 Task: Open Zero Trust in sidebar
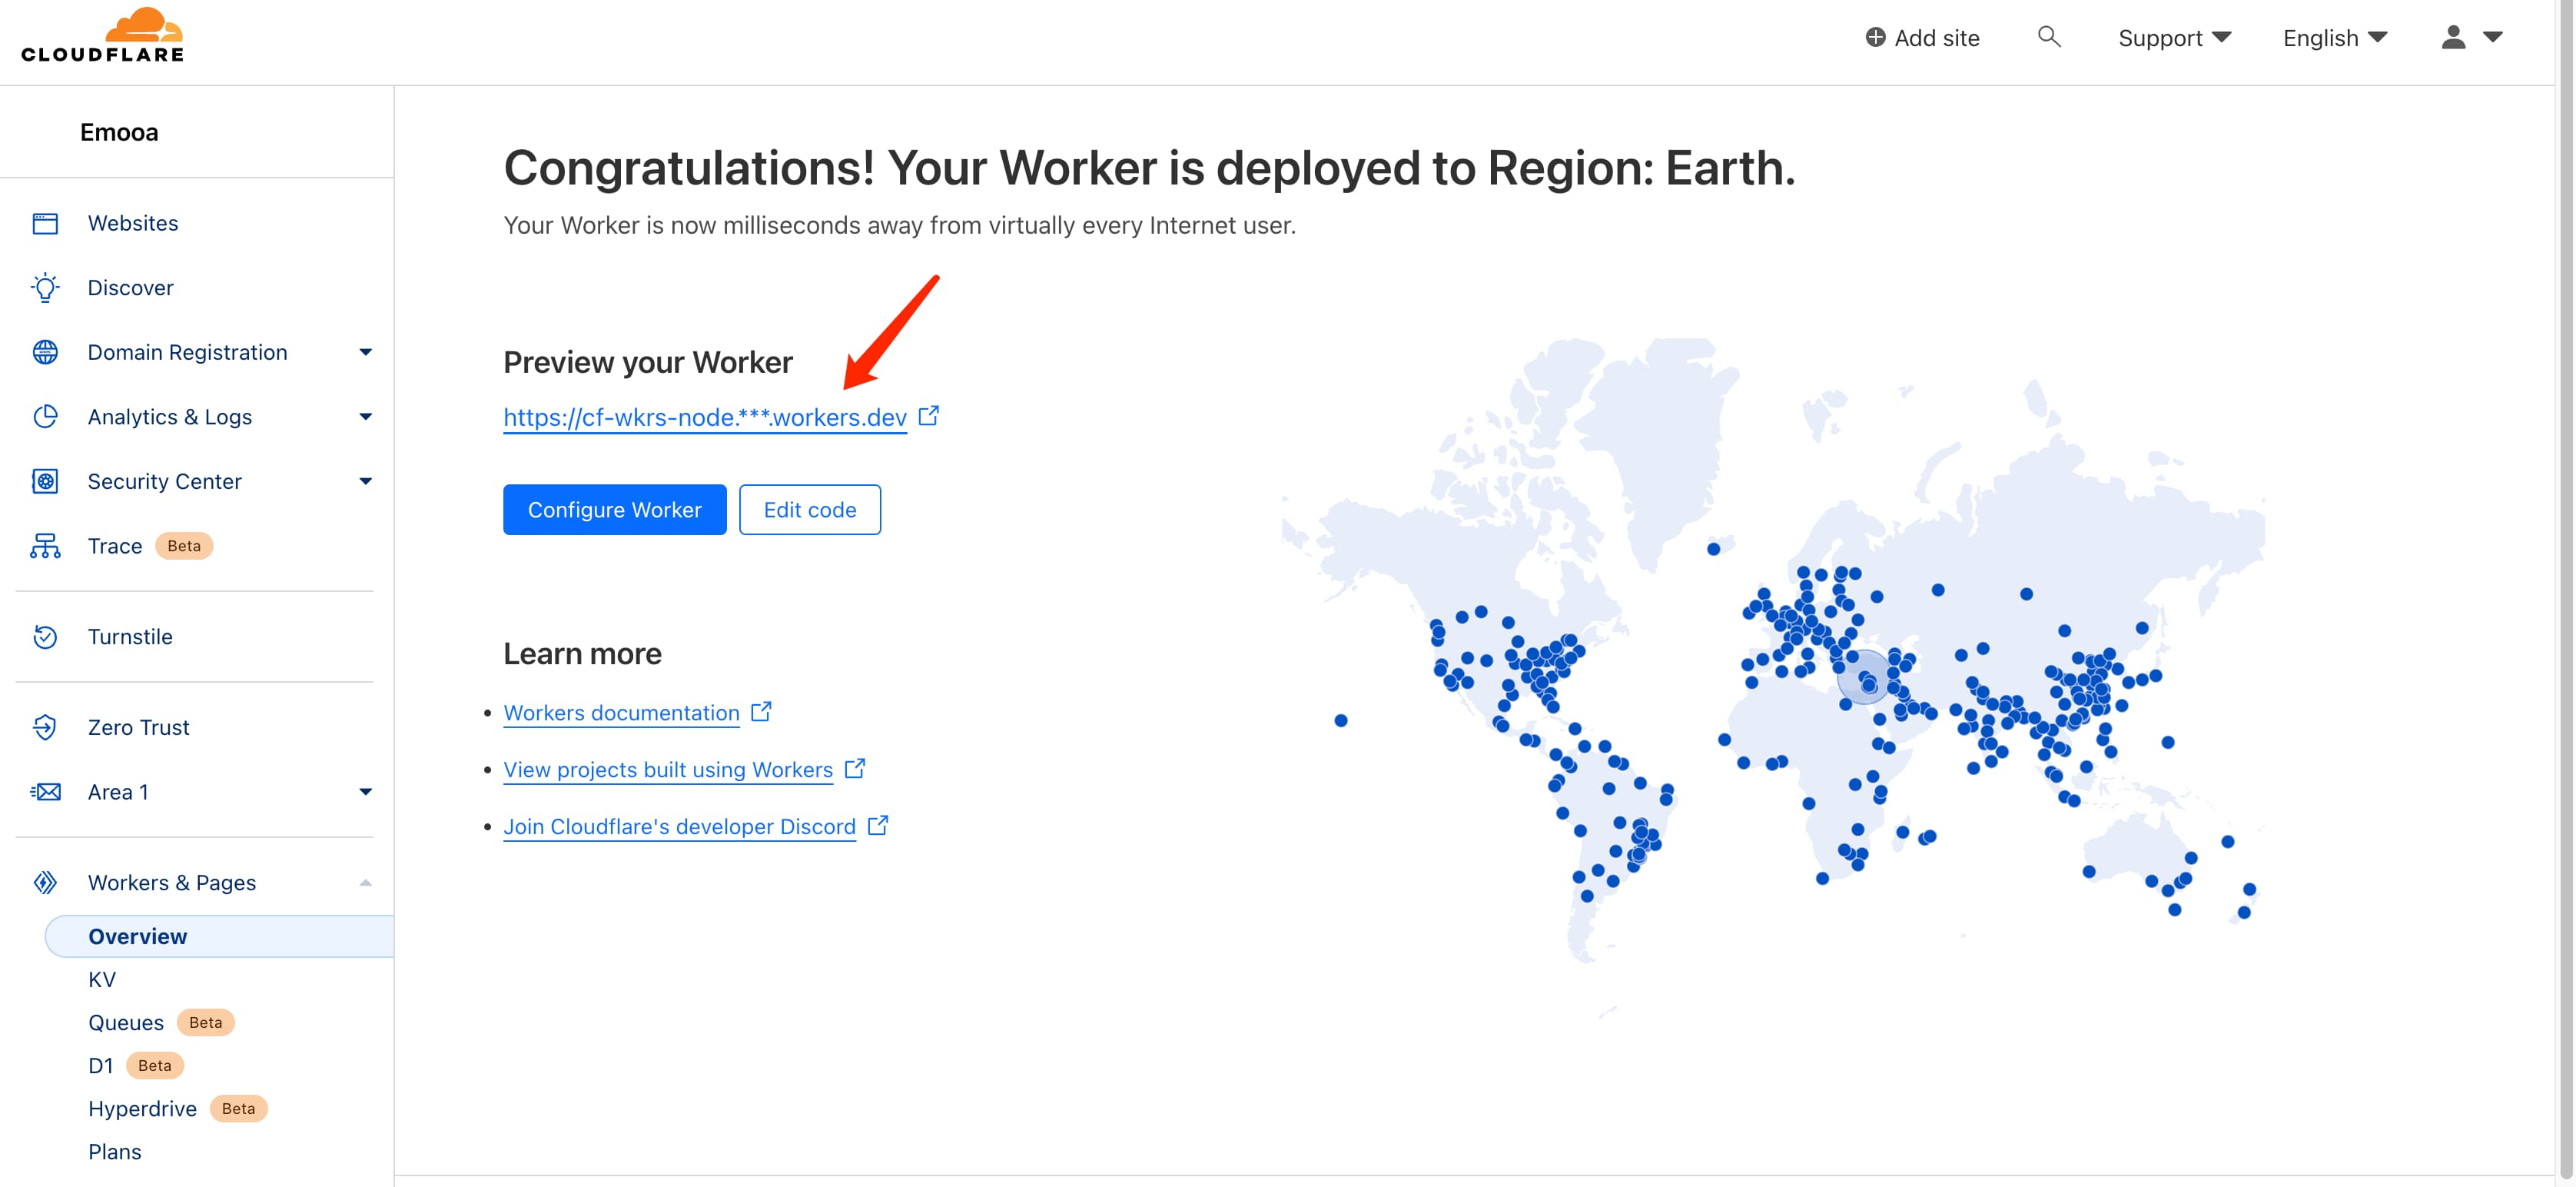[x=138, y=727]
